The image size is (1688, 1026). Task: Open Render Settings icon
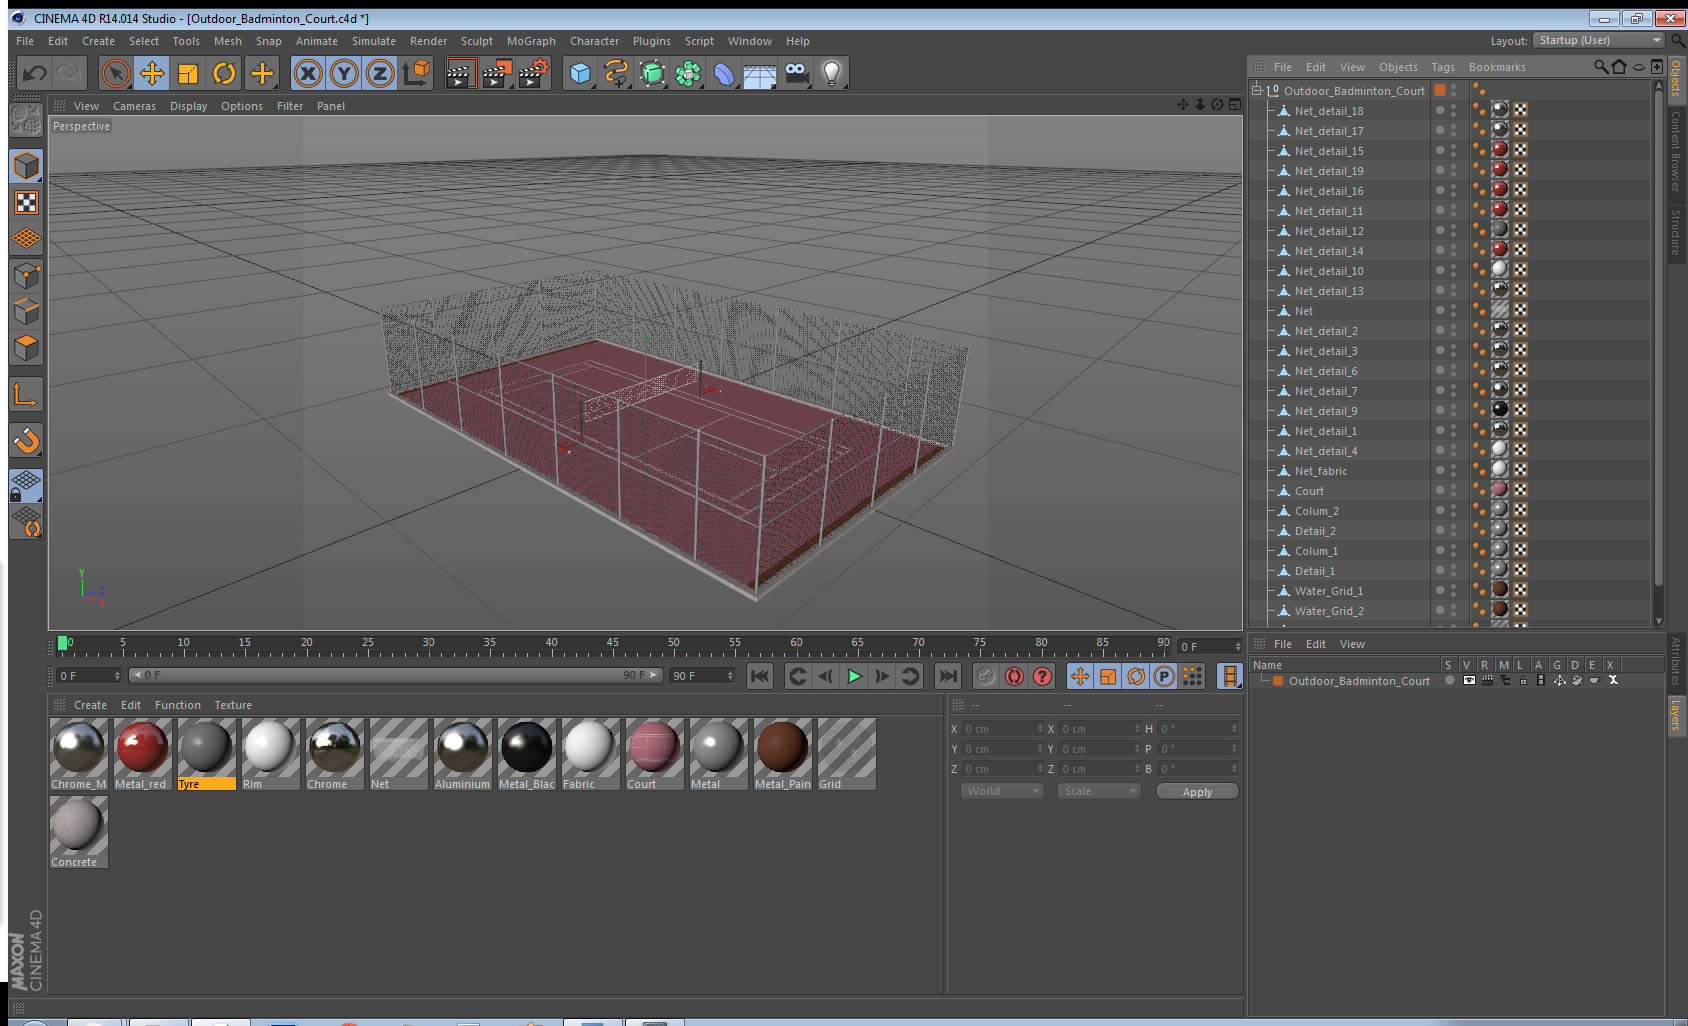[534, 73]
